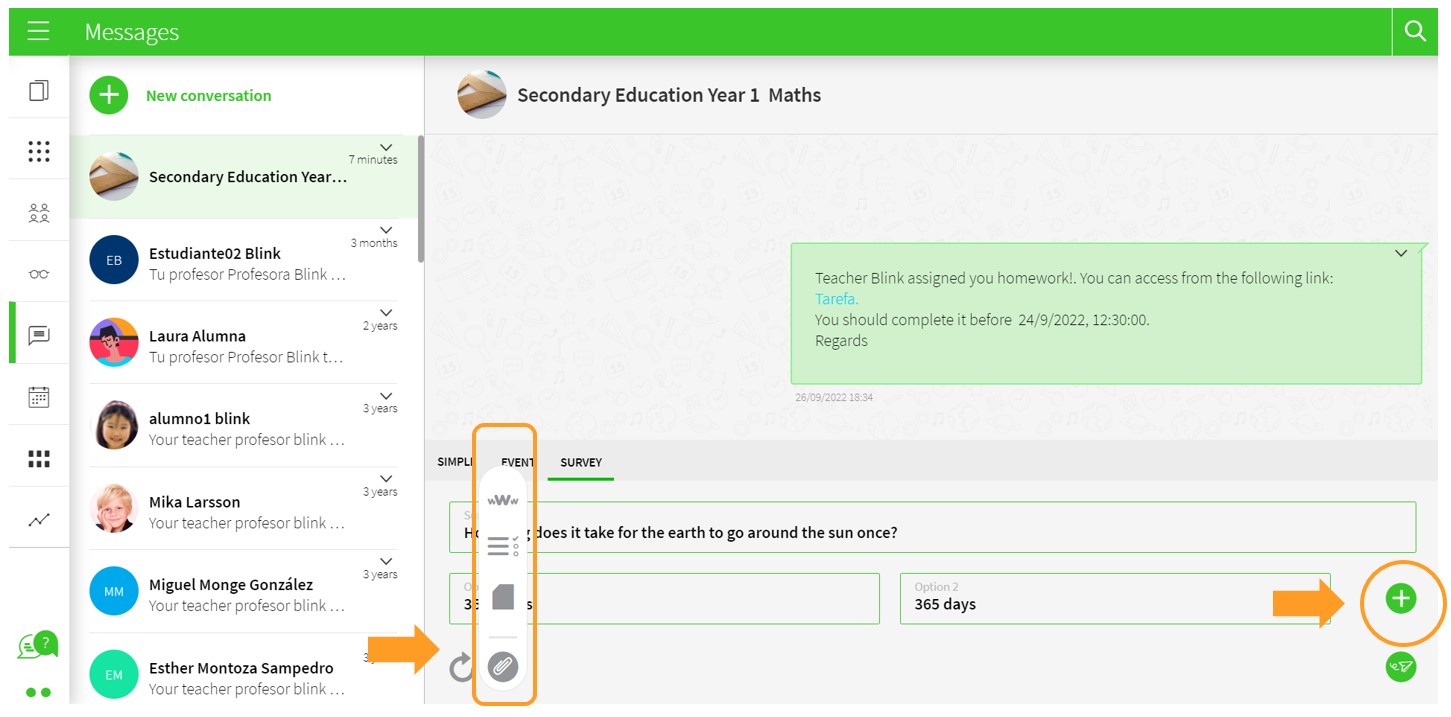Open the help chat bubble icon
Image resolution: width=1451 pixels, height=717 pixels.
coord(36,646)
